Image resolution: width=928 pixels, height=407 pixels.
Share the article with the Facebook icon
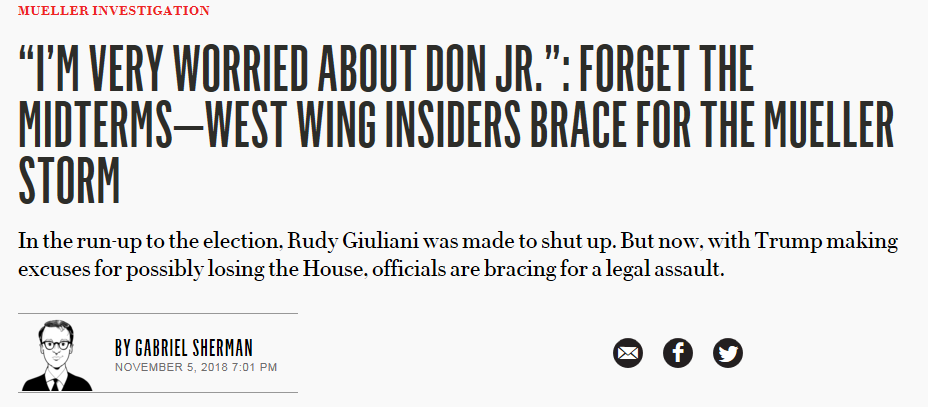(678, 353)
